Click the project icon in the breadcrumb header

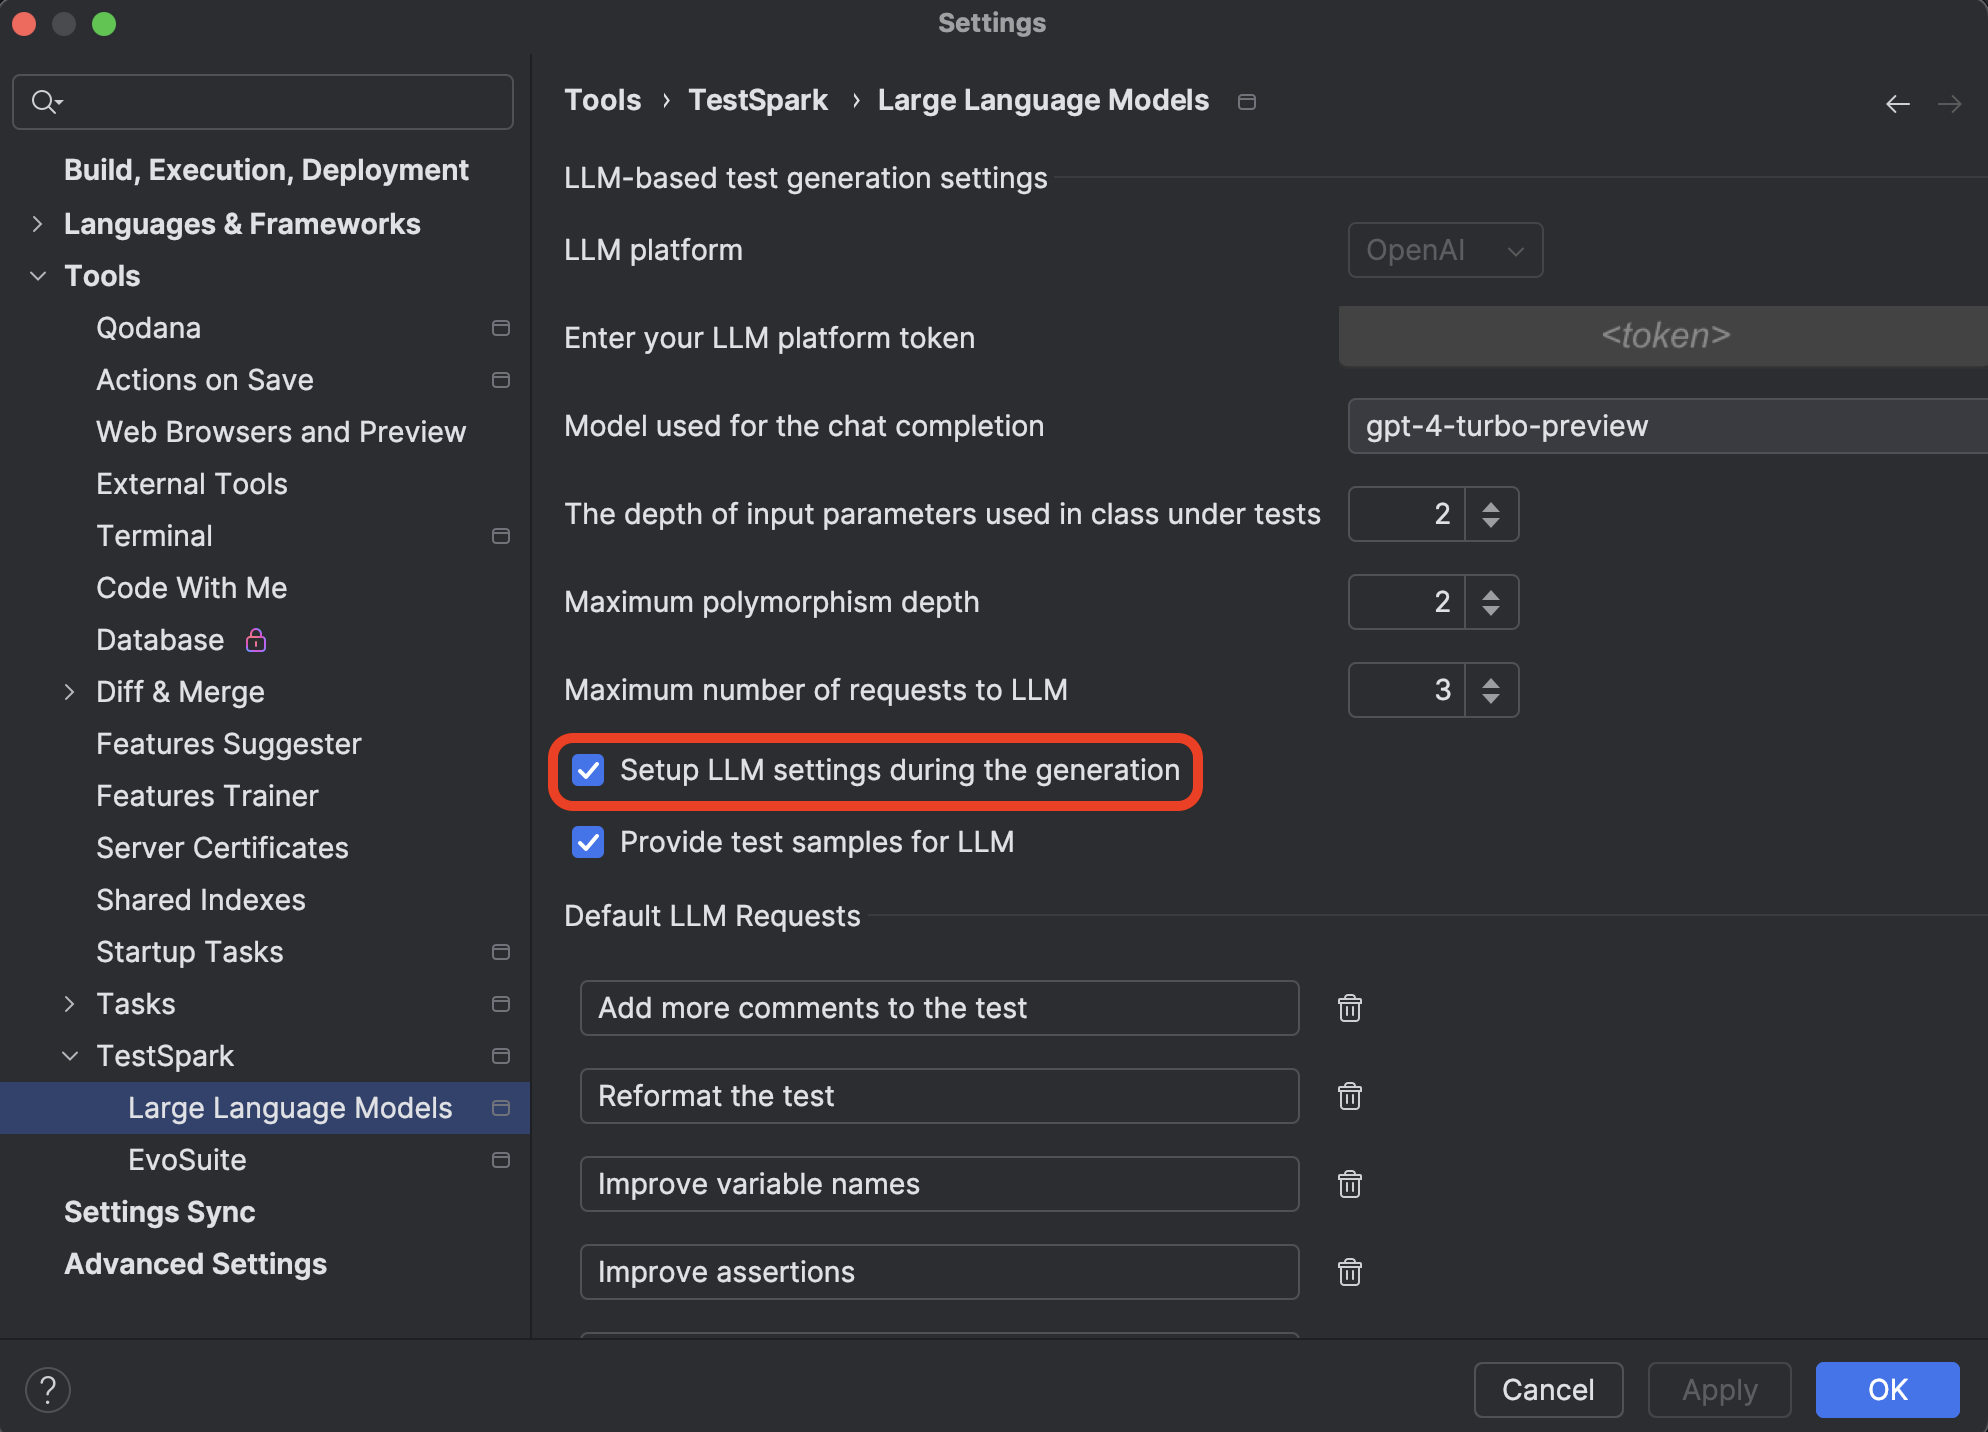(1247, 102)
